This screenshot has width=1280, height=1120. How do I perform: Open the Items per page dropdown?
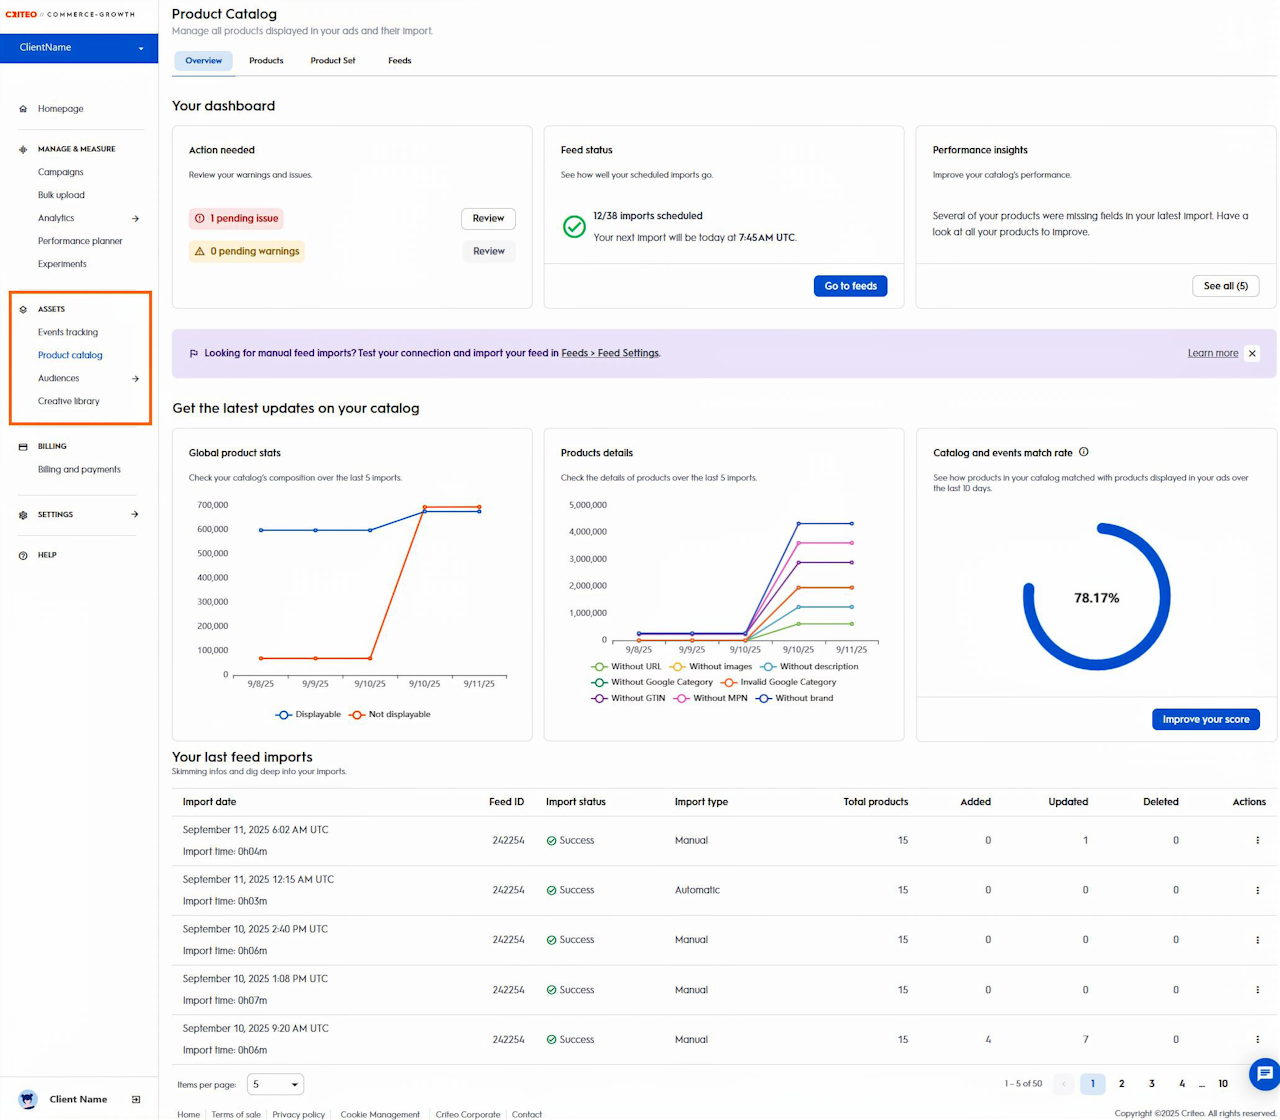click(275, 1084)
